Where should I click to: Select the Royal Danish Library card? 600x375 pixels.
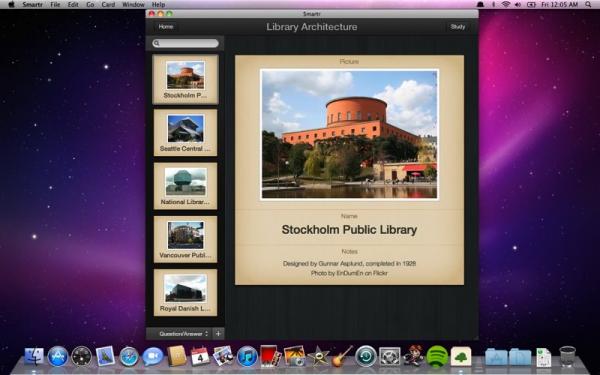pos(186,292)
